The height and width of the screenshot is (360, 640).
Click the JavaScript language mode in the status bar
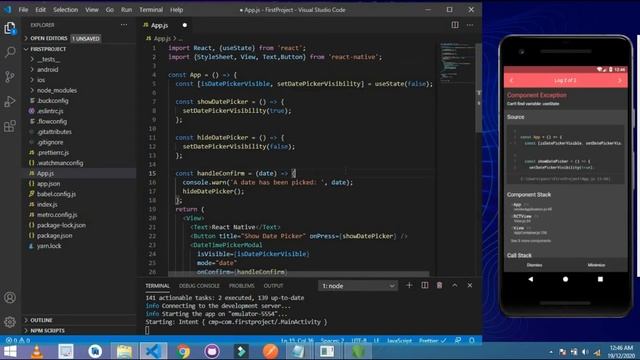coord(399,340)
